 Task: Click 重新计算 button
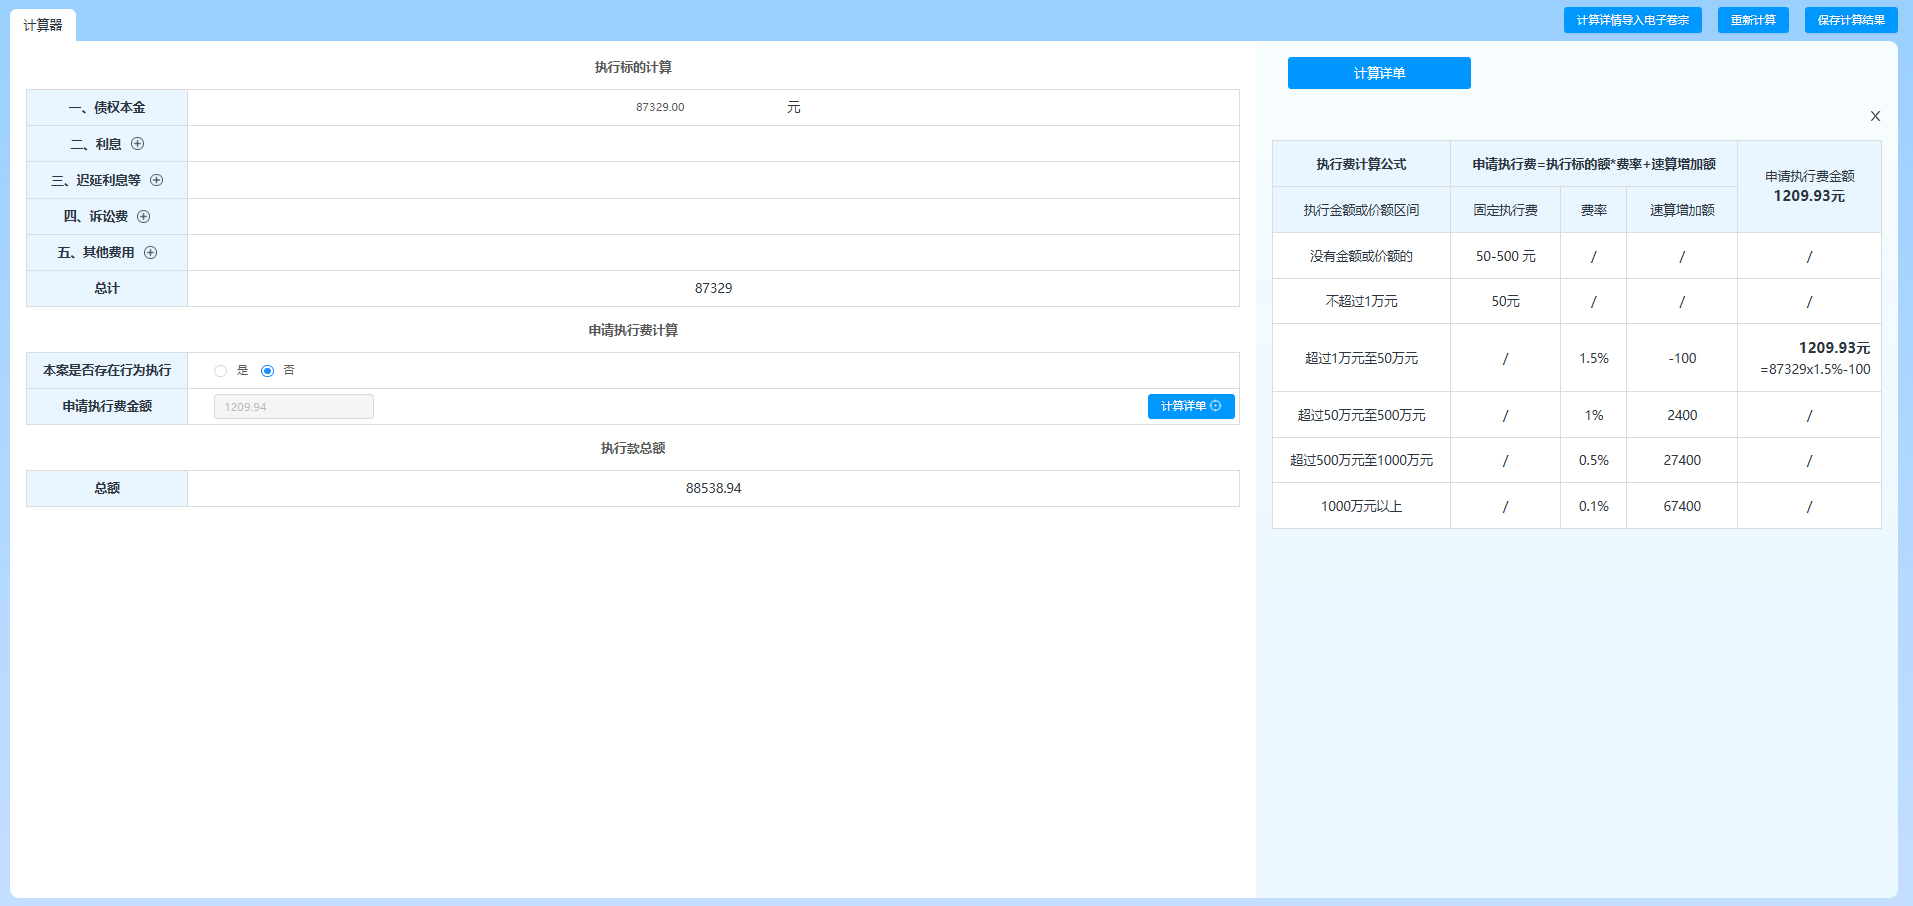coord(1753,20)
